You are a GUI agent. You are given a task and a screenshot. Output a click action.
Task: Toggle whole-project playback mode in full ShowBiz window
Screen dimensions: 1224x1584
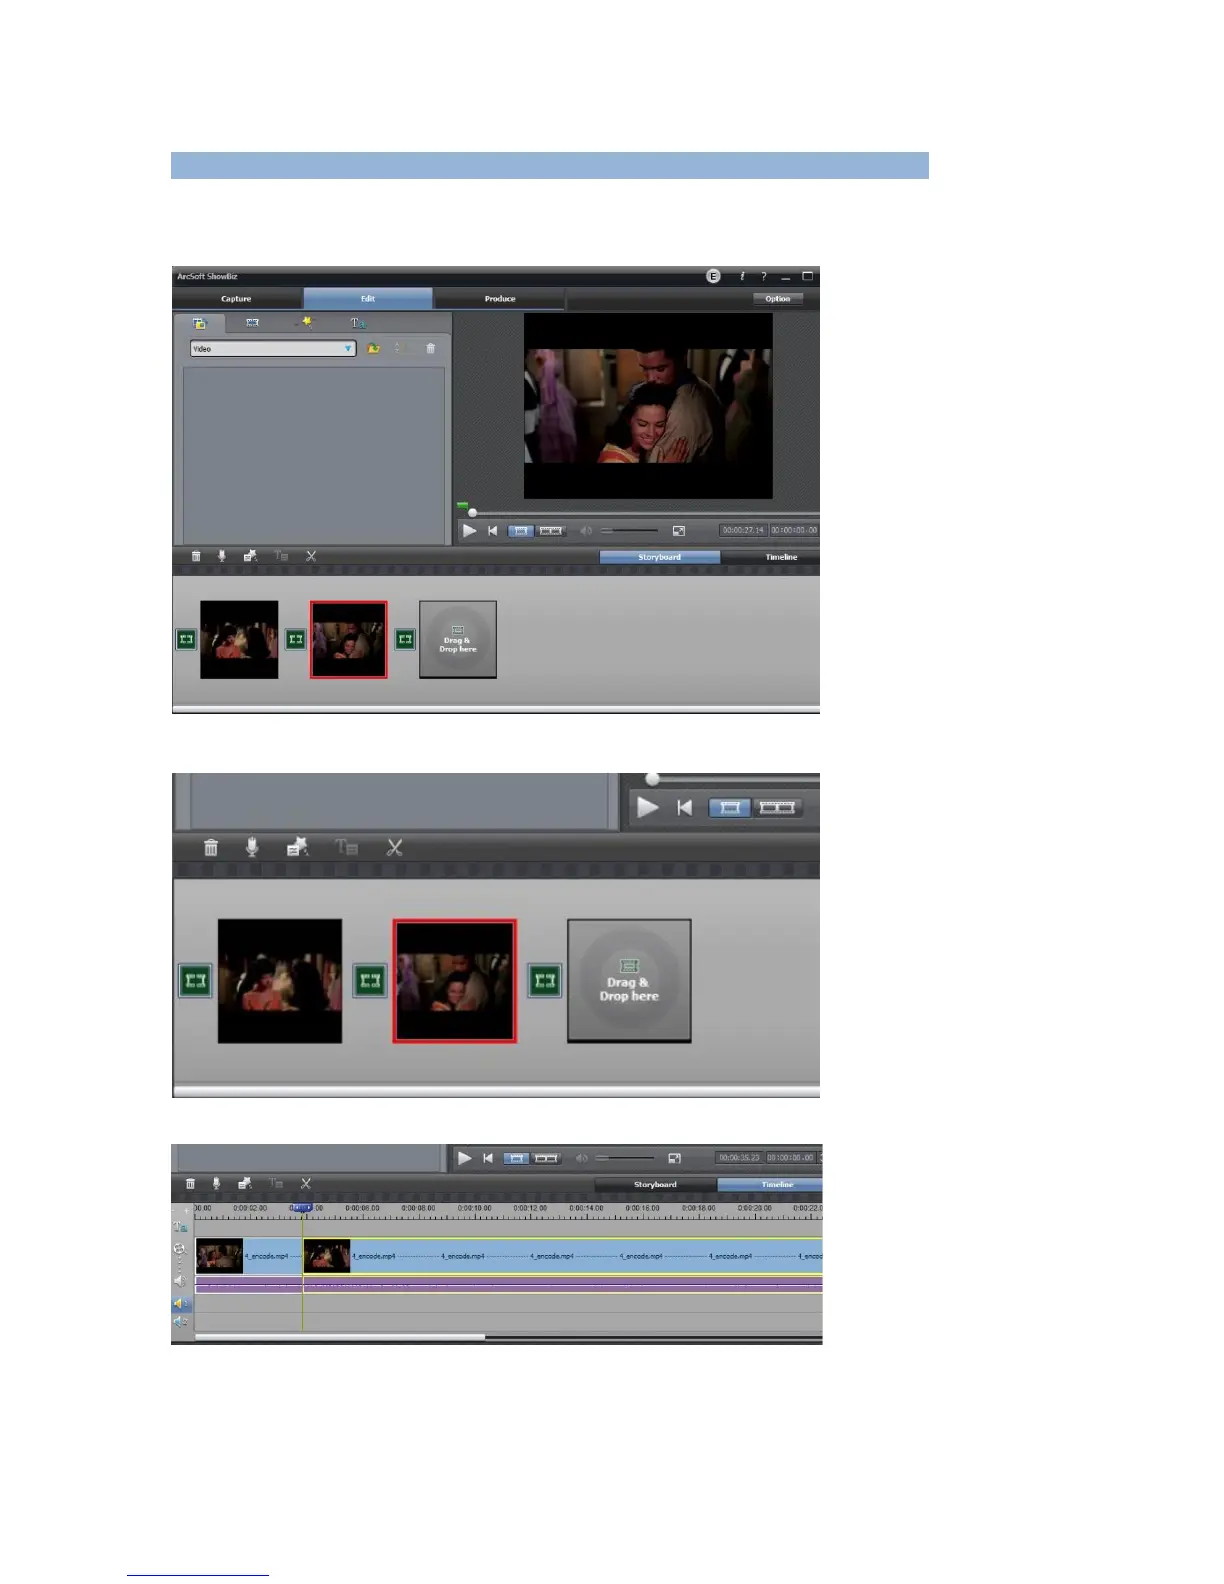(x=551, y=531)
